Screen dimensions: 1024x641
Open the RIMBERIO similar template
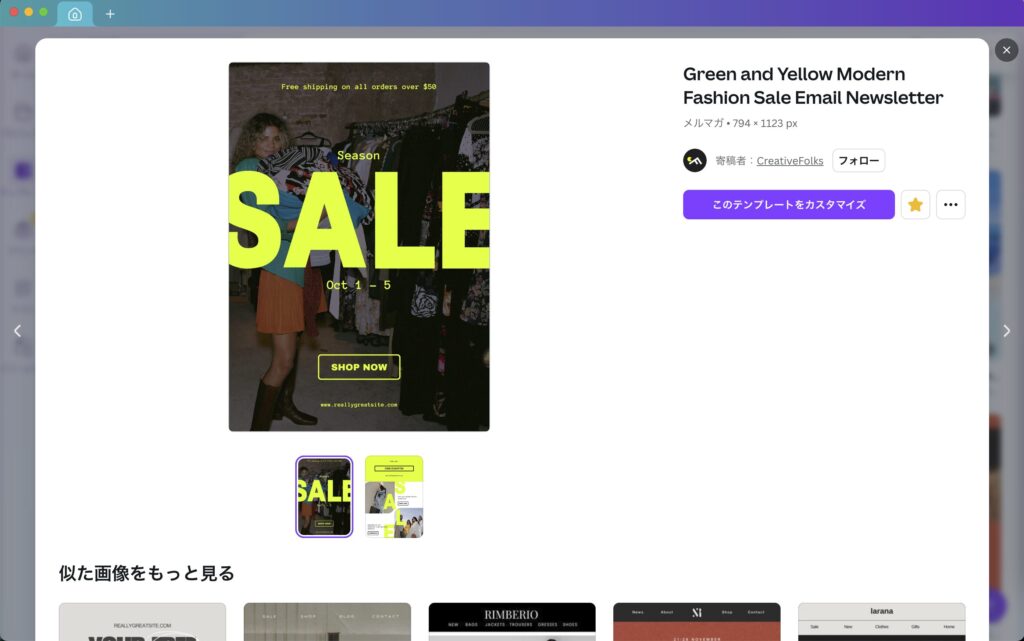(512, 622)
